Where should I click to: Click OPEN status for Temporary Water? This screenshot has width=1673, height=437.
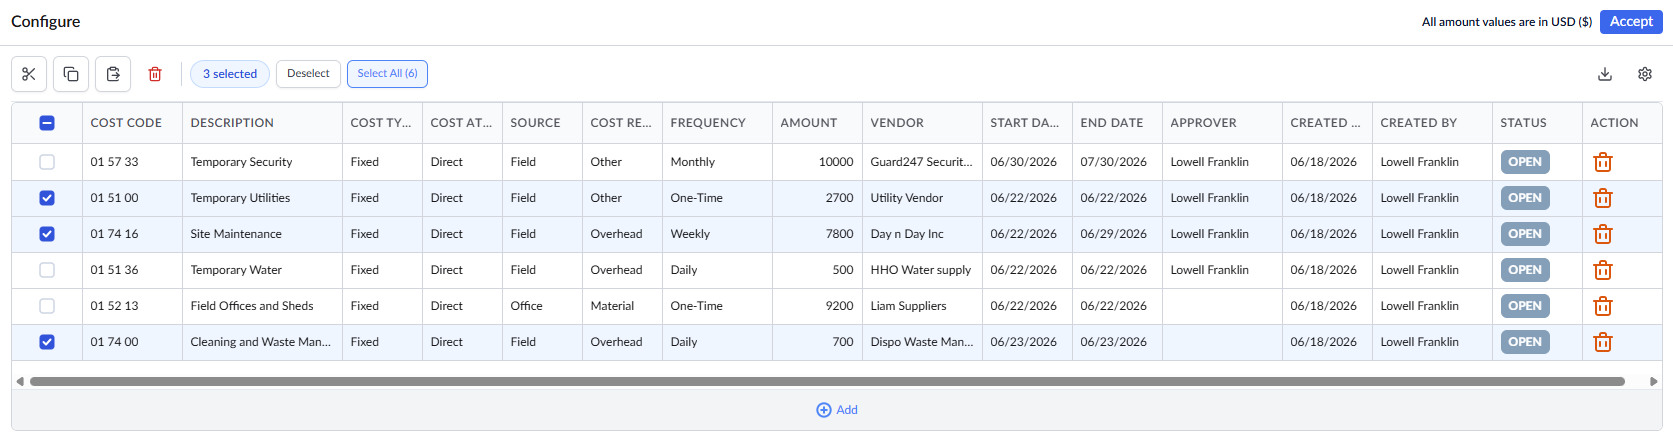[x=1525, y=270]
